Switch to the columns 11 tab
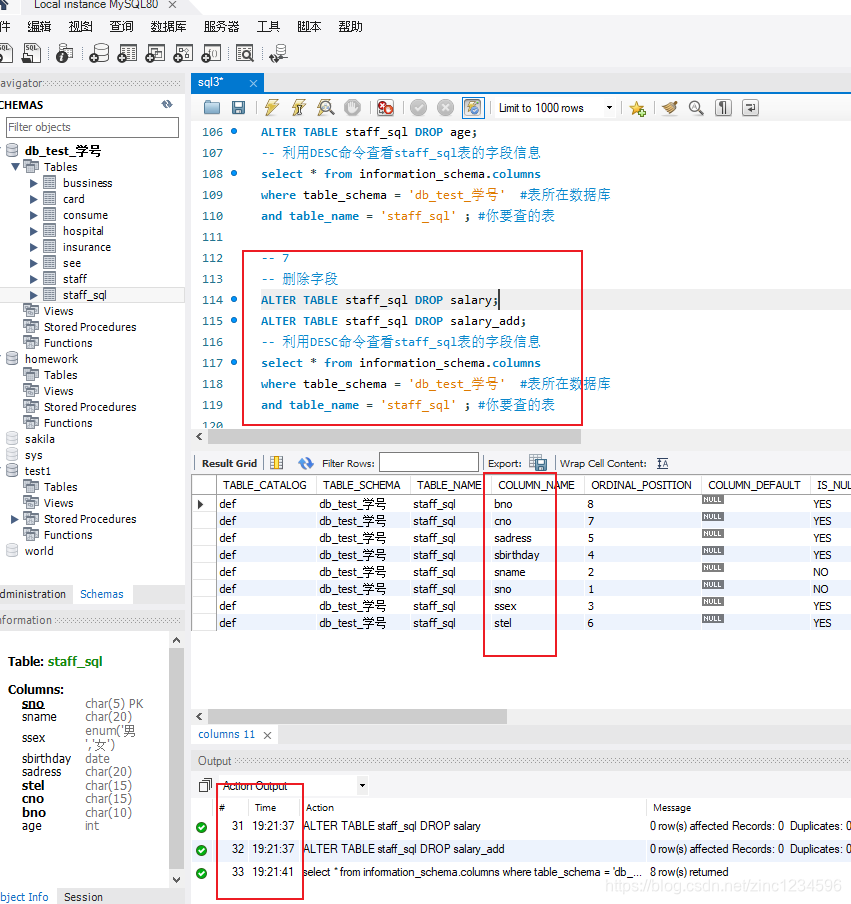 click(x=226, y=733)
